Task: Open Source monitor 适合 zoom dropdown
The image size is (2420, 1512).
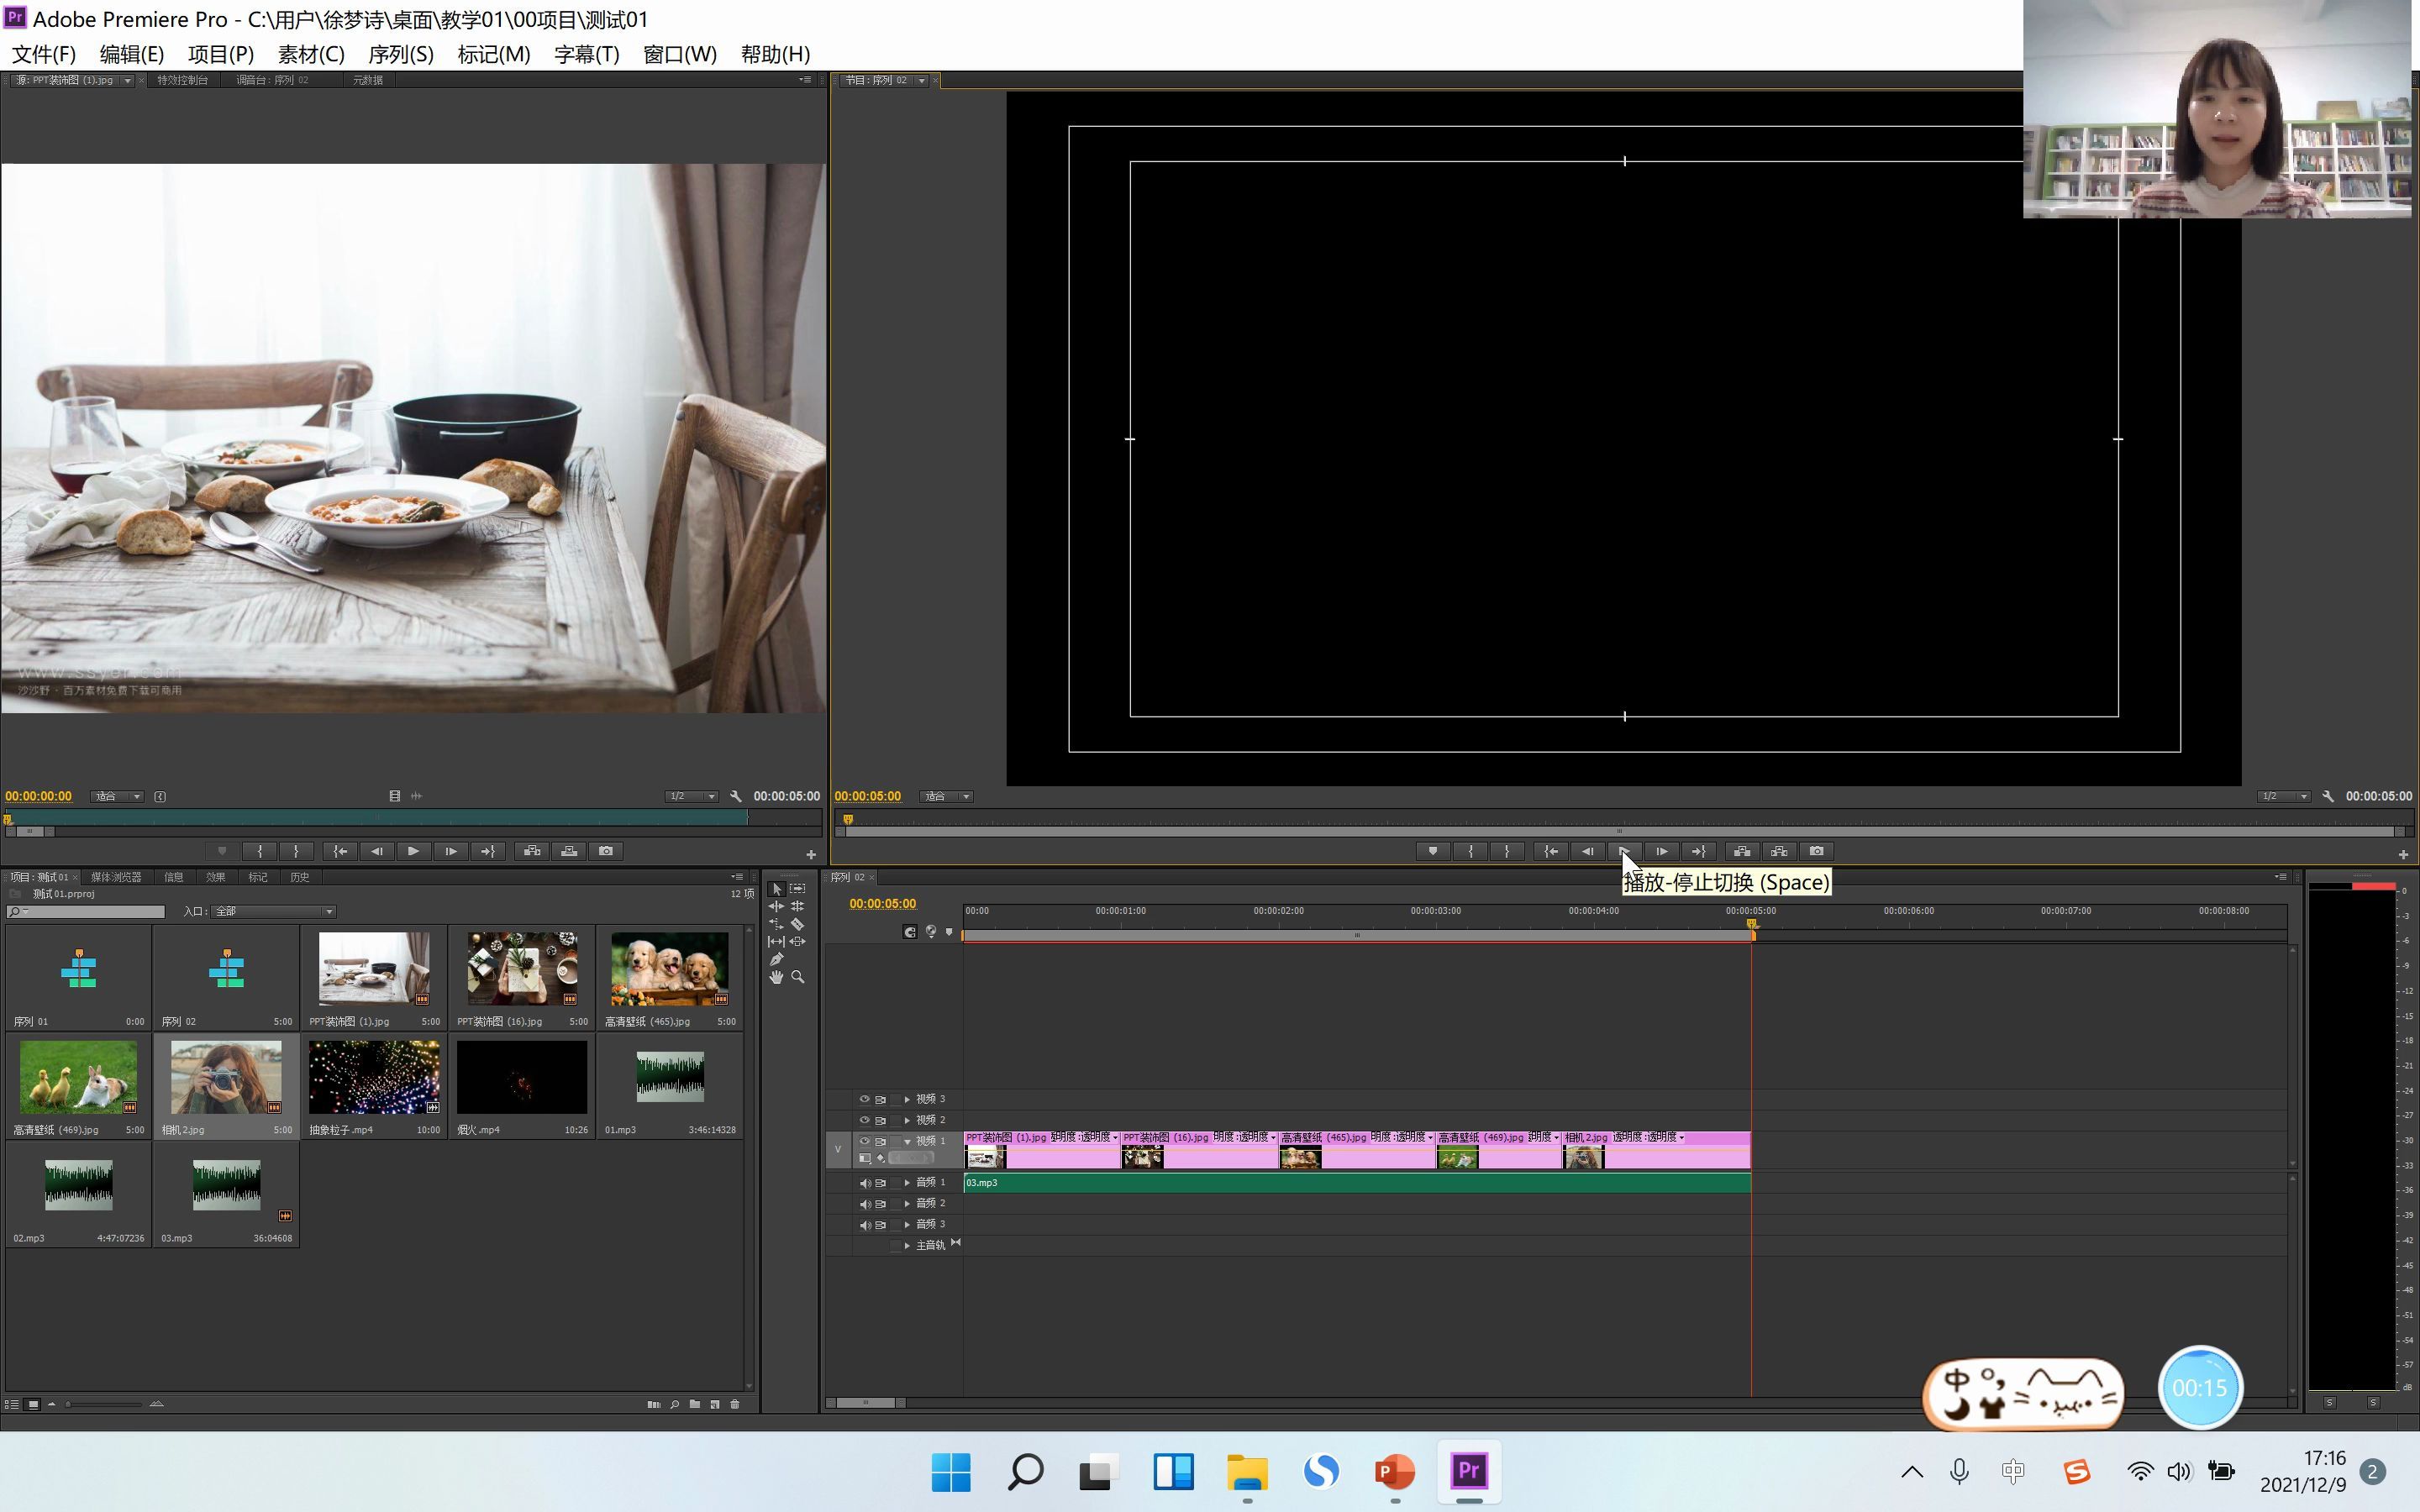Action: (x=117, y=797)
